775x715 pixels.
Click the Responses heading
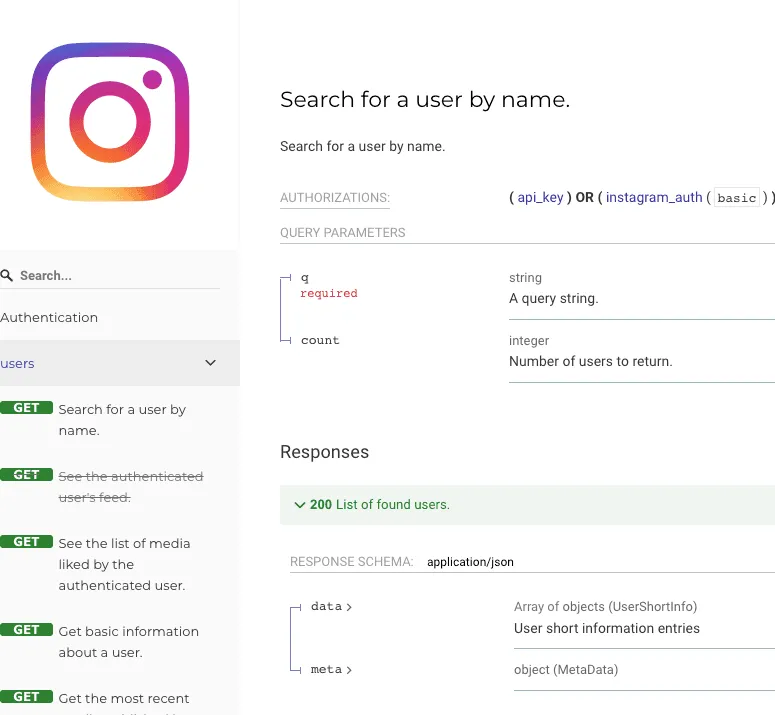(x=324, y=452)
